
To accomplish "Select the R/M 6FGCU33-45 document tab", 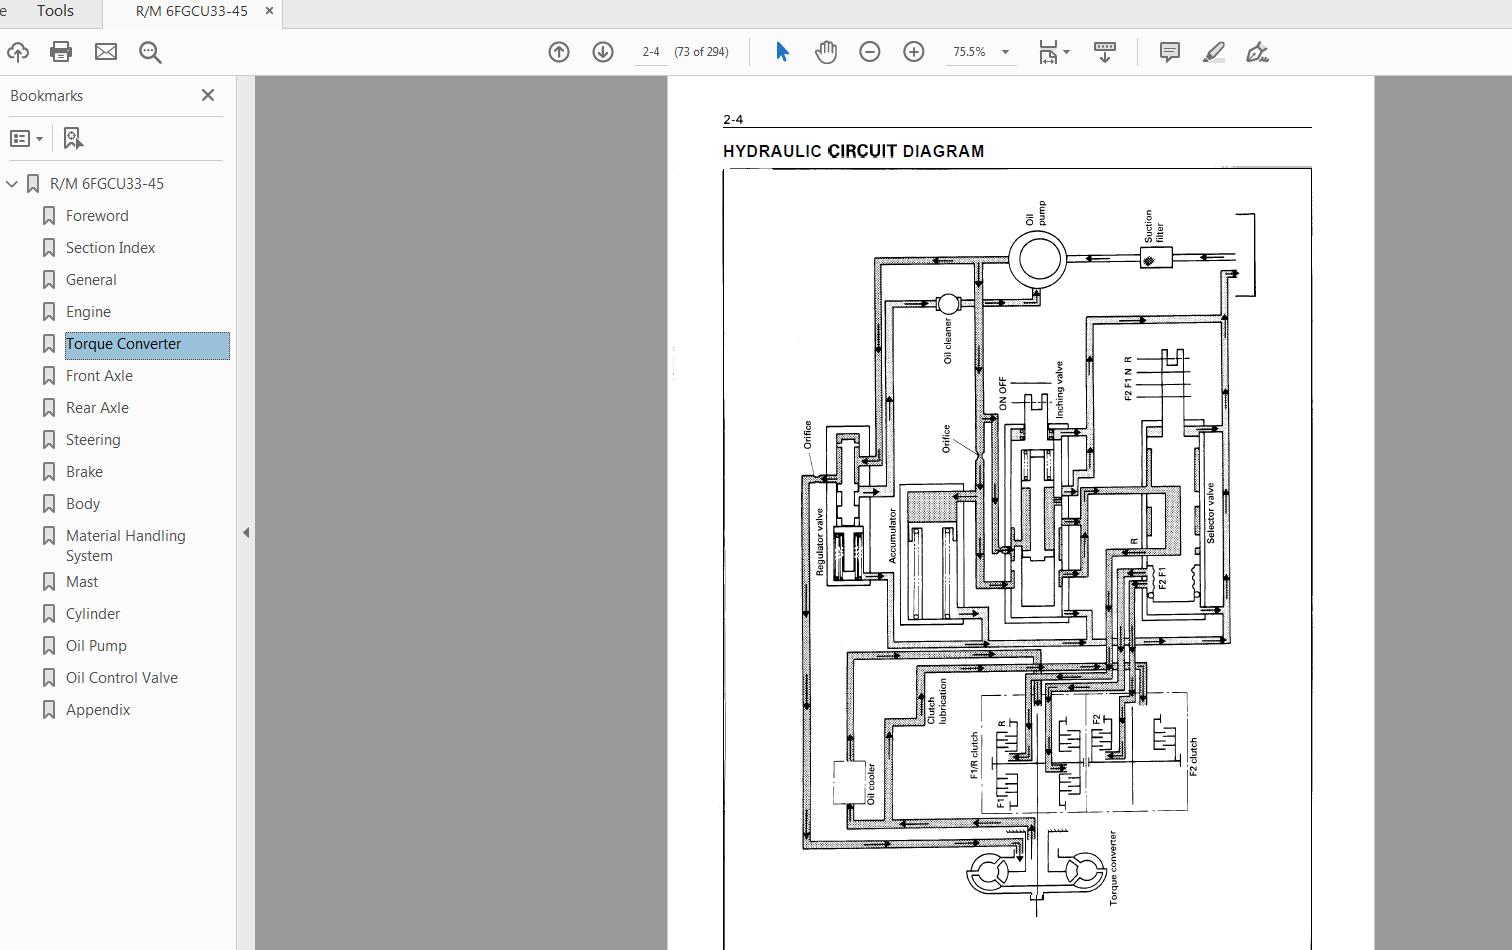I will pyautogui.click(x=189, y=12).
